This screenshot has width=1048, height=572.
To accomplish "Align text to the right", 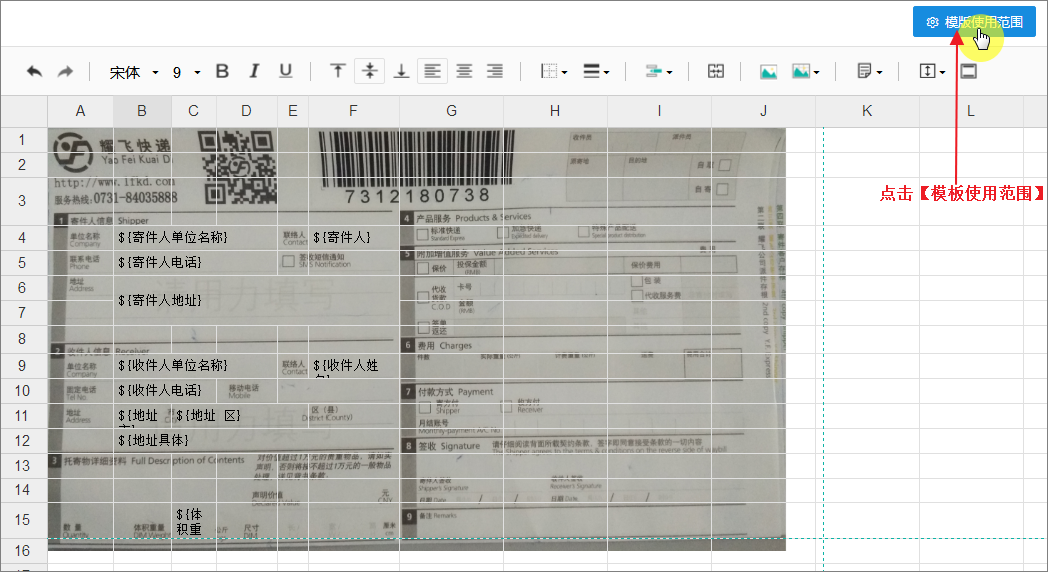I will 495,71.
